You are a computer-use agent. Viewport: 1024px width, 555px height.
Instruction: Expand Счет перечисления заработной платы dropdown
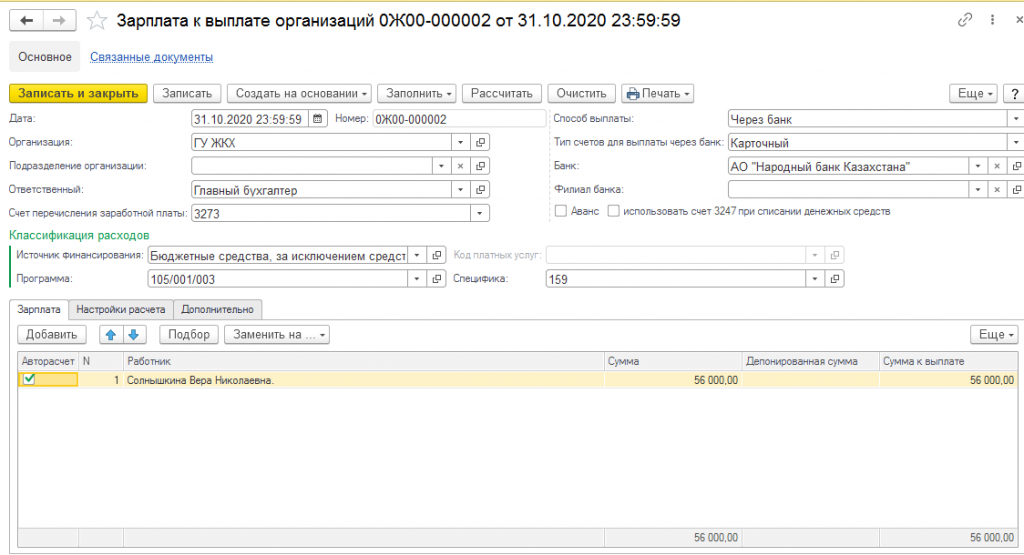[x=480, y=213]
